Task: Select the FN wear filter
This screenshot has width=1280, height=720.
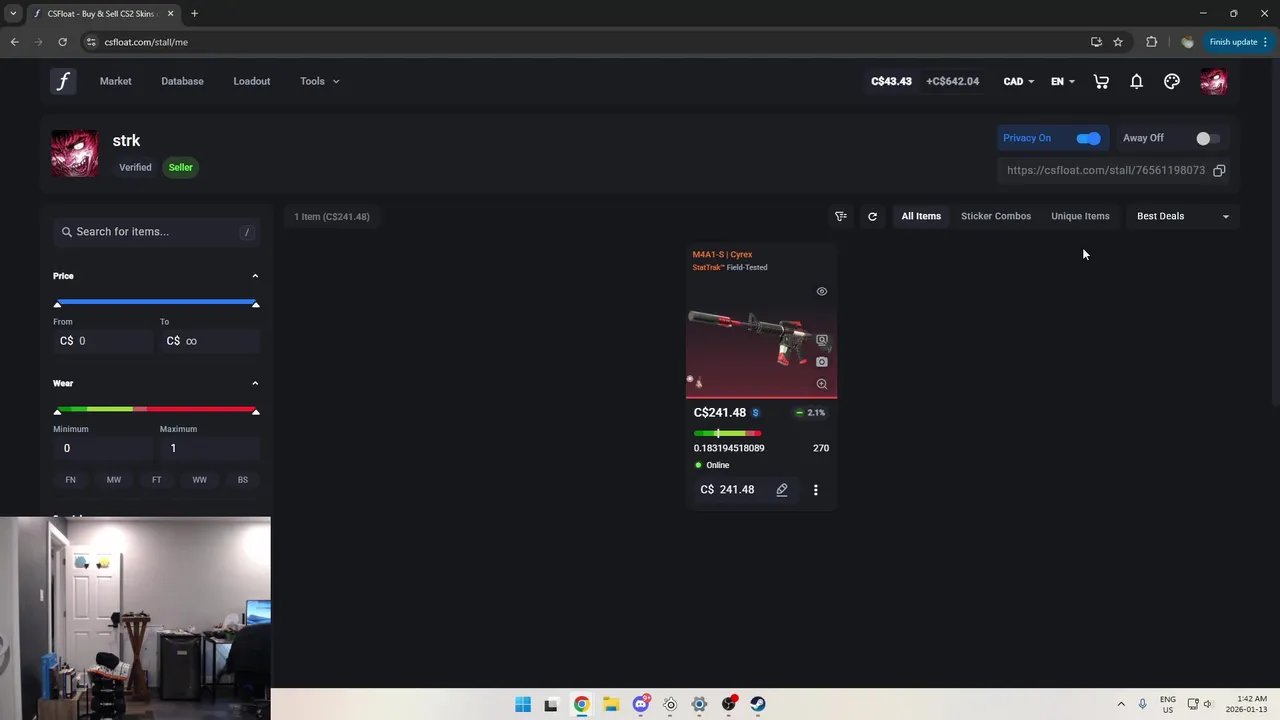Action: click(70, 480)
